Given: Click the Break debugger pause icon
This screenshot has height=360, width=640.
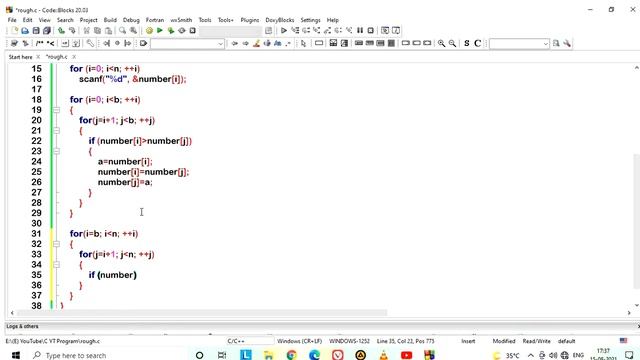Looking at the screenshot, I should point(360,31).
